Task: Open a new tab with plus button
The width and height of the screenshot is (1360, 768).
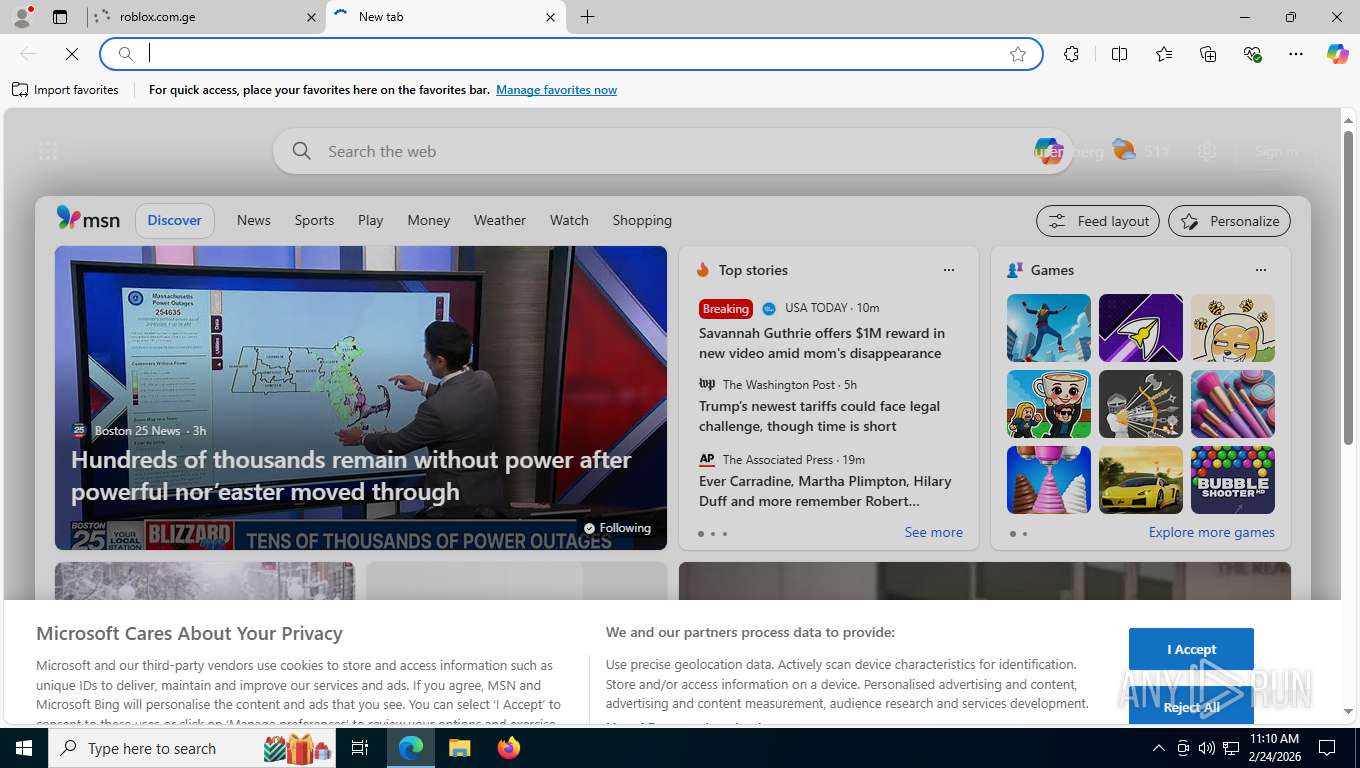Action: [x=587, y=17]
